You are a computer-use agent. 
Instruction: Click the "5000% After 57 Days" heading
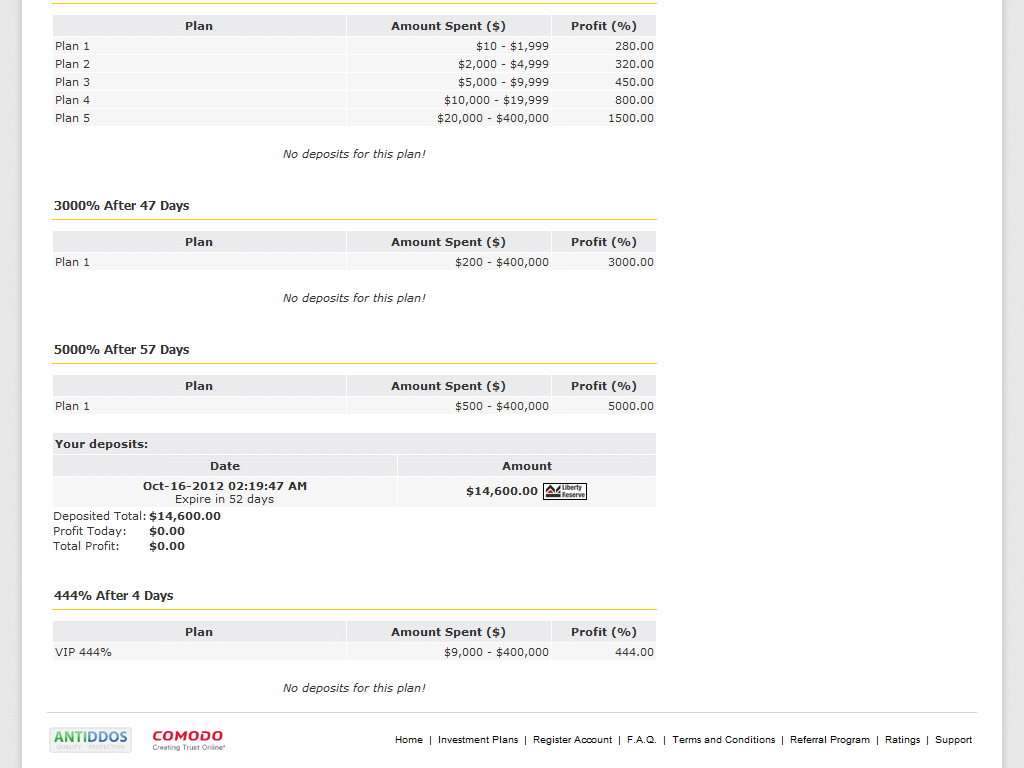coord(121,350)
